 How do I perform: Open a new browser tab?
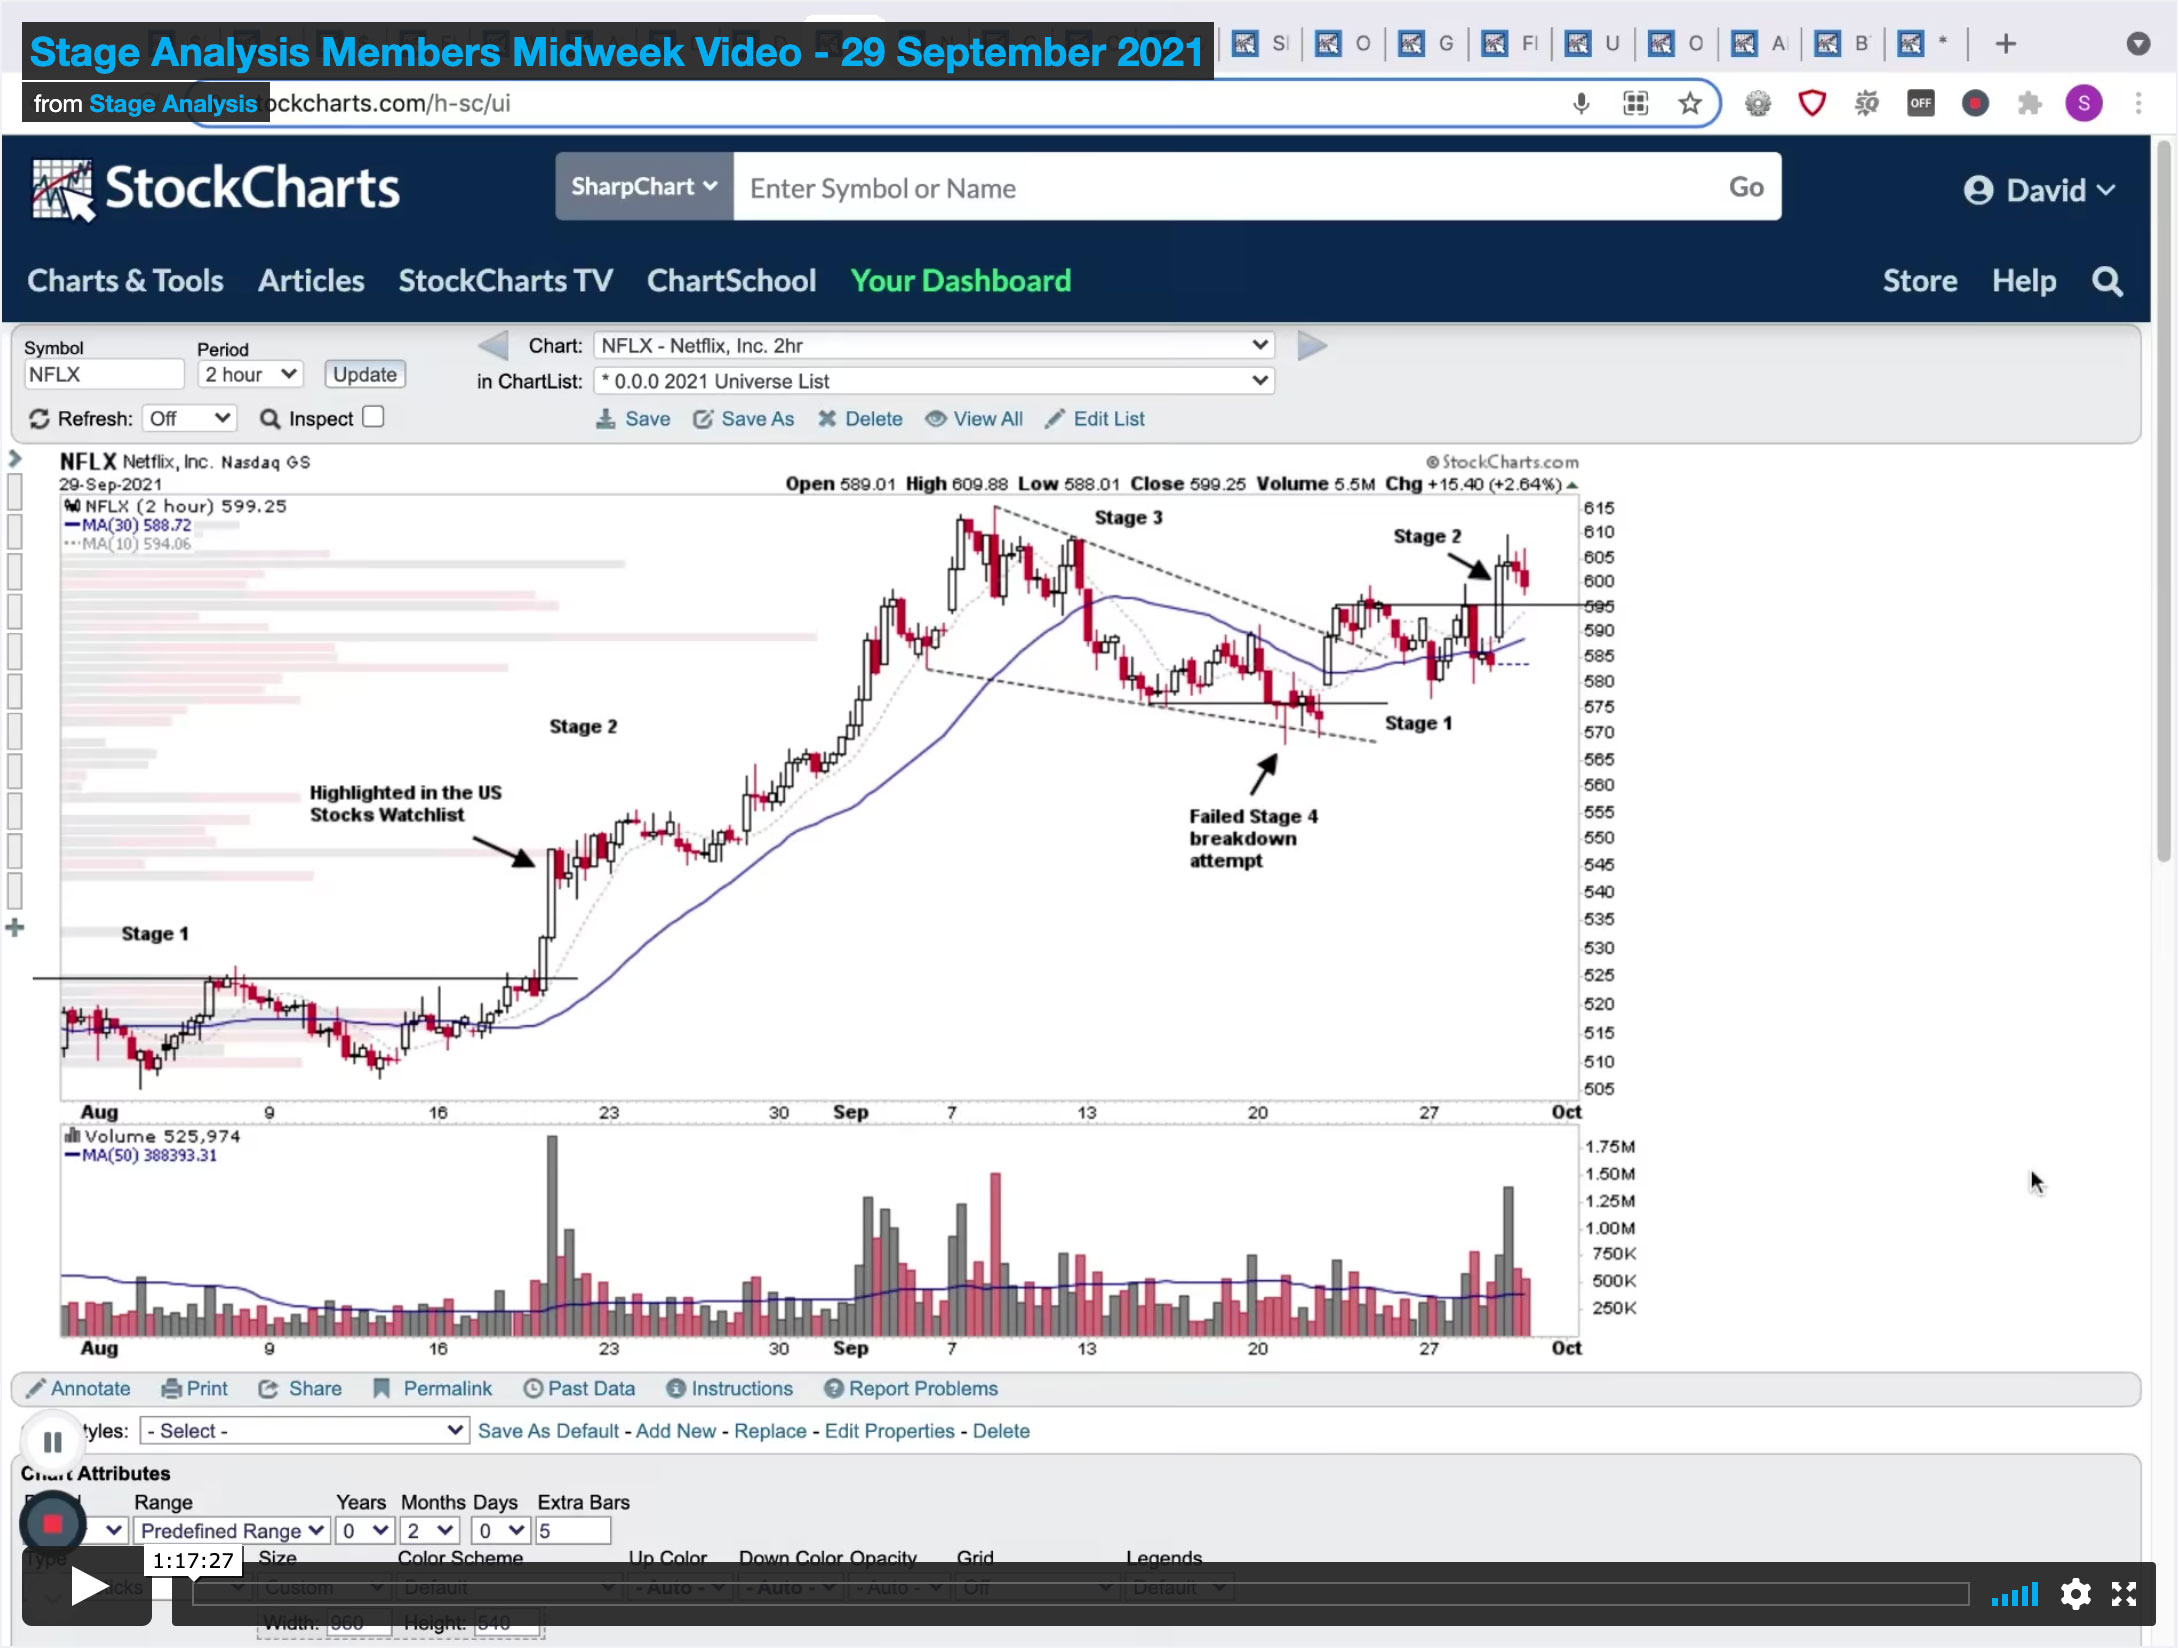[2005, 44]
